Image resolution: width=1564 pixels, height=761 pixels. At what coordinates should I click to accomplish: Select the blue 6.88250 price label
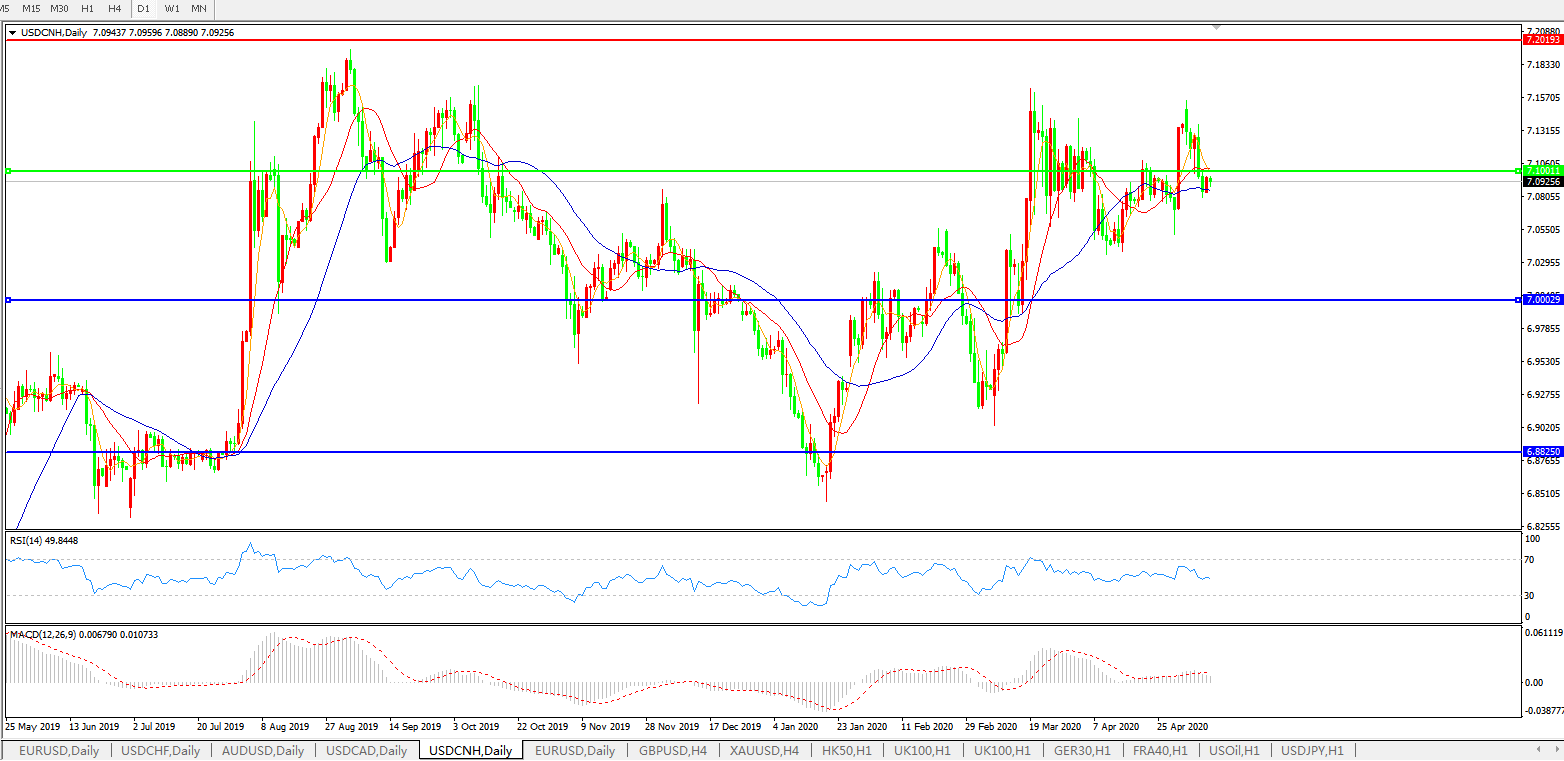coord(1541,452)
